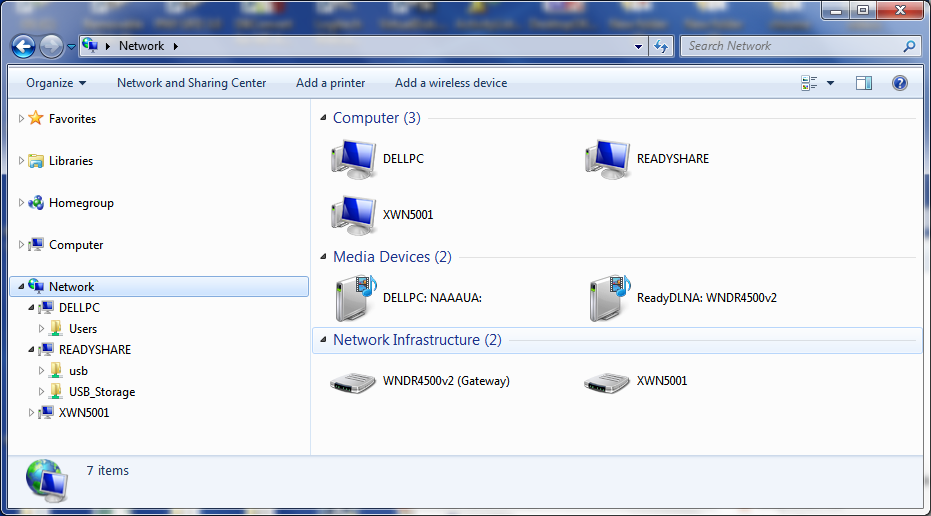Open the breadcrumb arrow after Network

click(x=176, y=46)
